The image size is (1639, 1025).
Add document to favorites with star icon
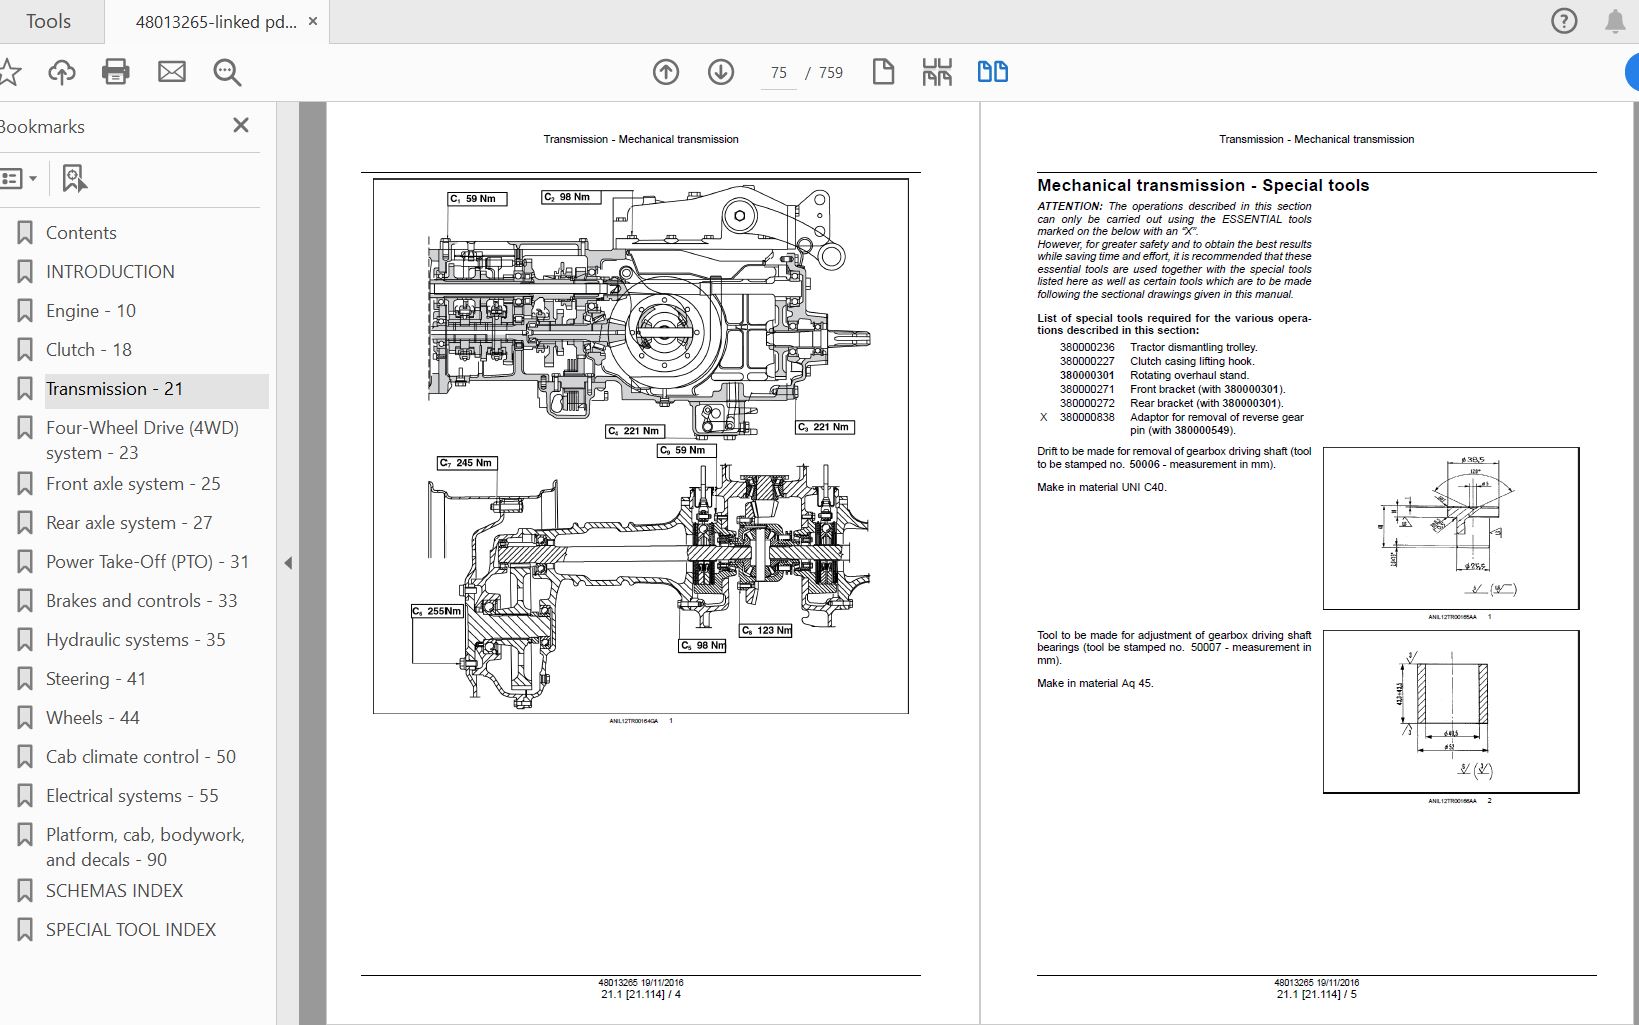[11, 71]
